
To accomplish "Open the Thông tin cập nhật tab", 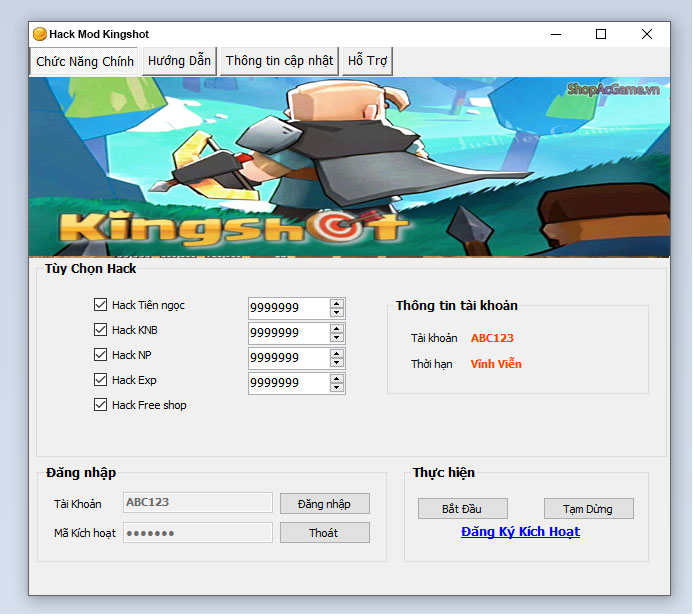I will 279,61.
